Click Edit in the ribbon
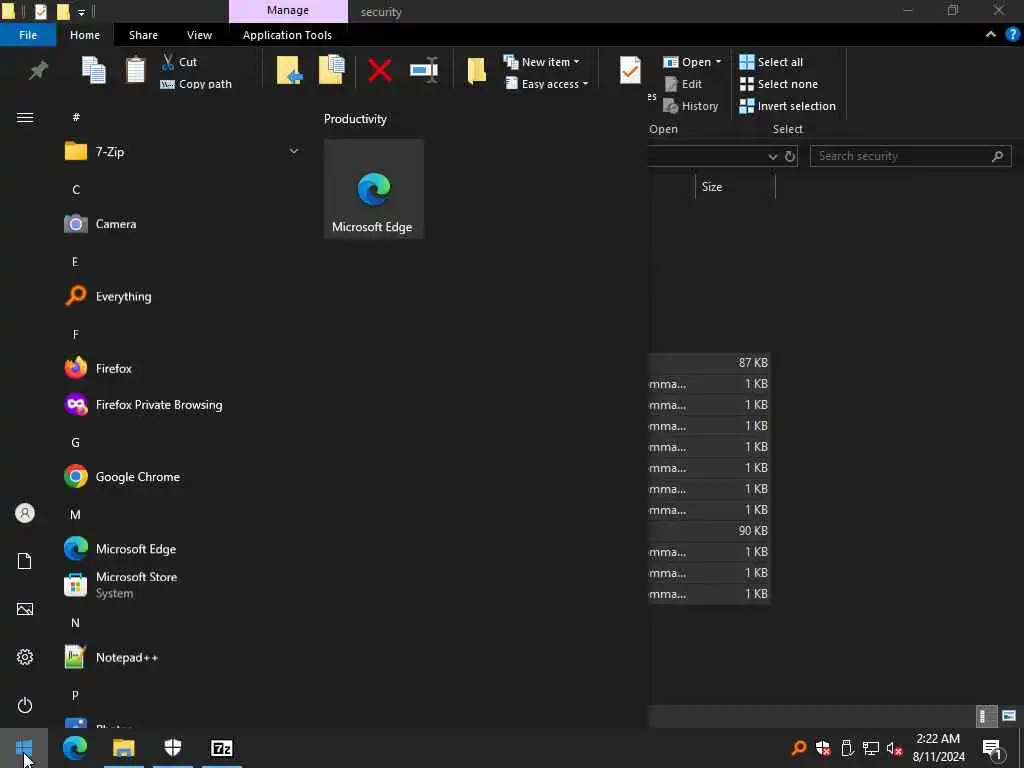Screen dimensions: 1024x768 click(x=683, y=84)
